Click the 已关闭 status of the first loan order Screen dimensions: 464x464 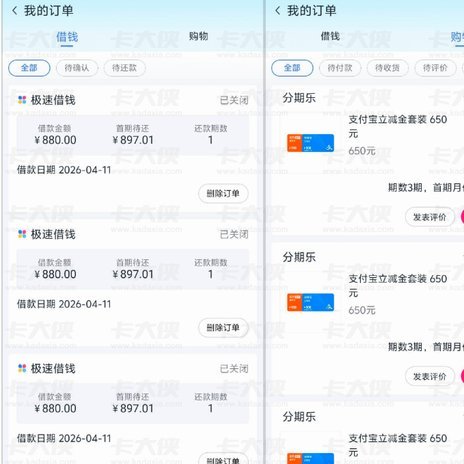[234, 100]
